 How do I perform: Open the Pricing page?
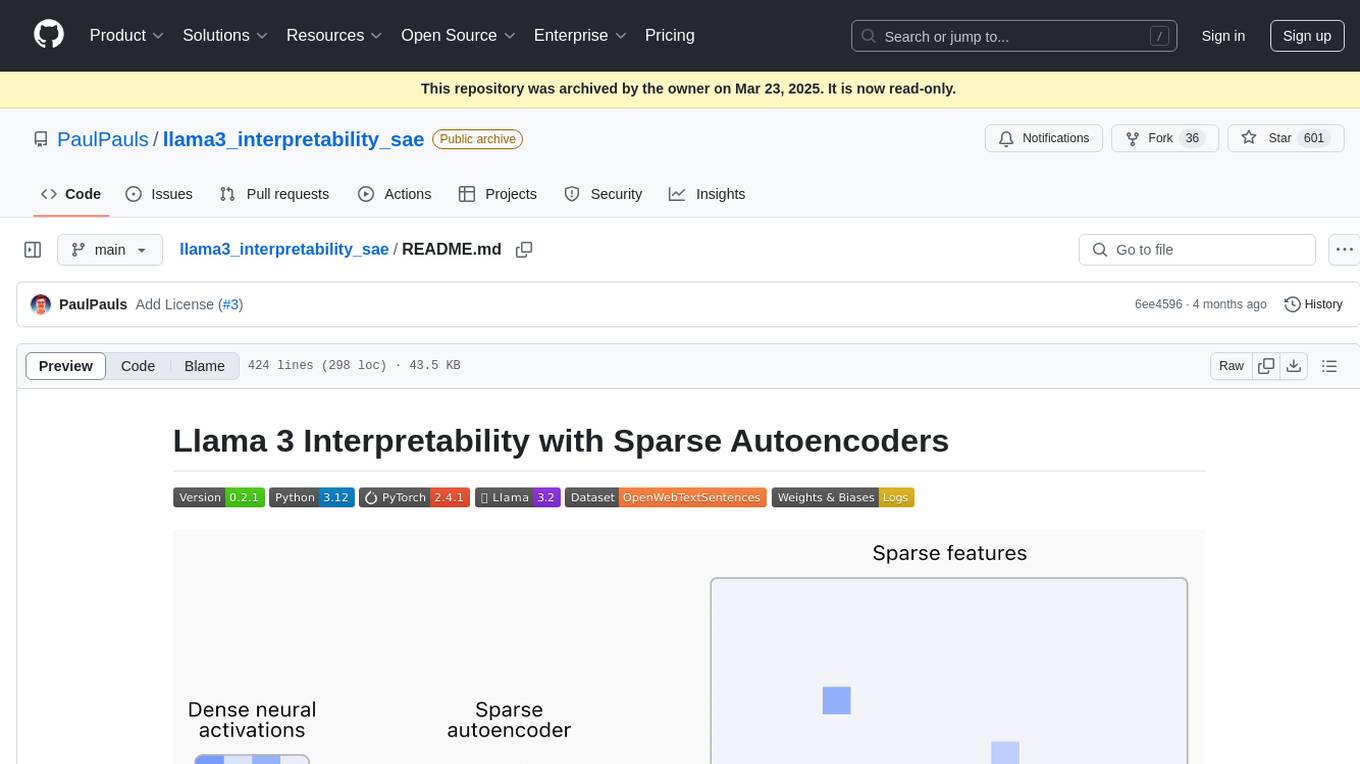tap(670, 35)
